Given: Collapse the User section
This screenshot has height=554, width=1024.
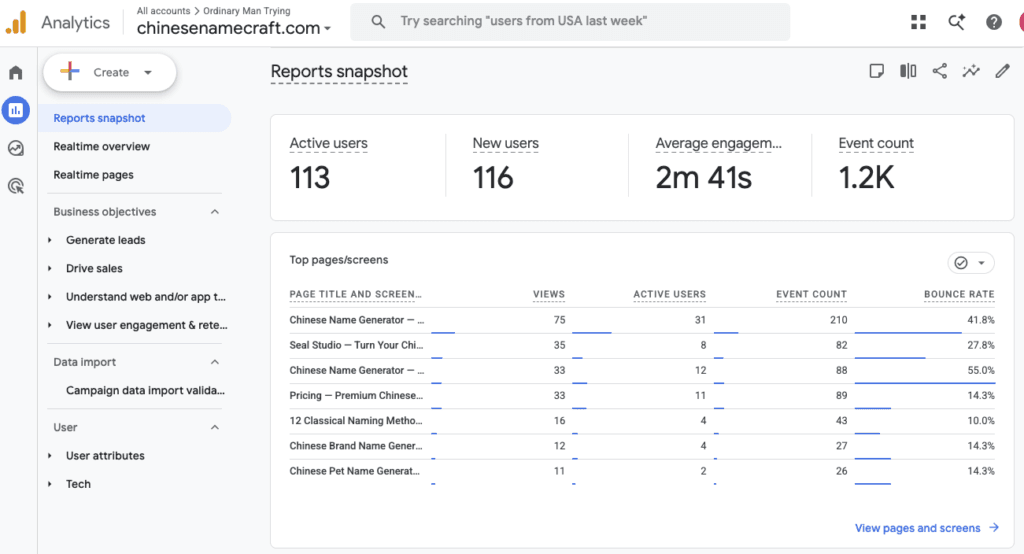Looking at the screenshot, I should [215, 427].
